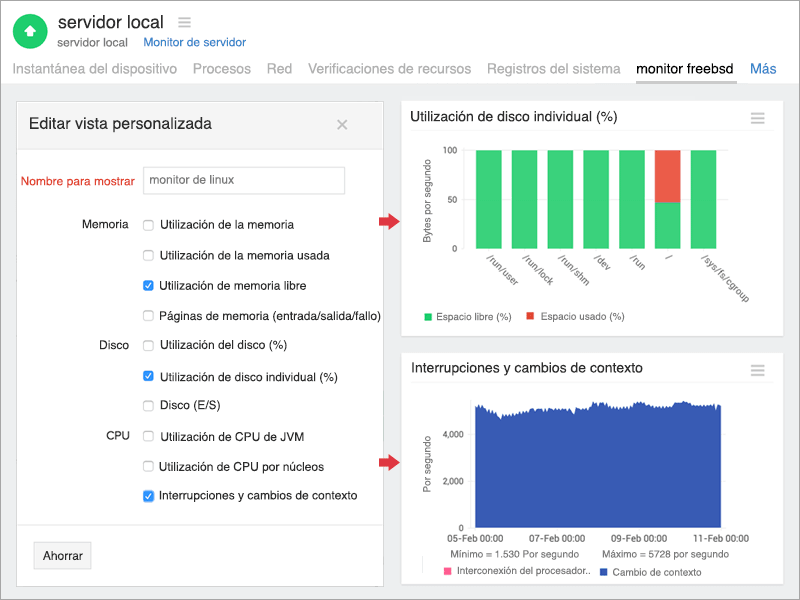800x600 pixels.
Task: Close the Editar vista personalizada dialog
Action: coord(342,125)
